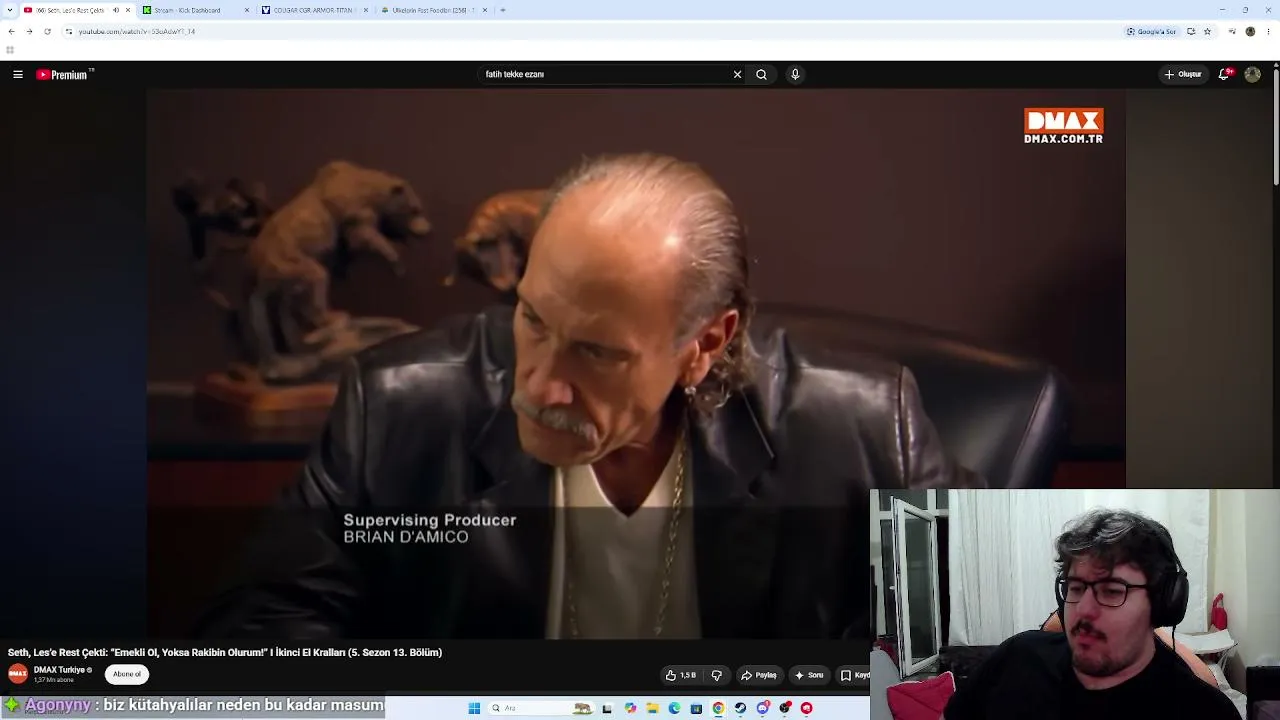
Task: Open Chrome media controls icon
Action: [1232, 31]
